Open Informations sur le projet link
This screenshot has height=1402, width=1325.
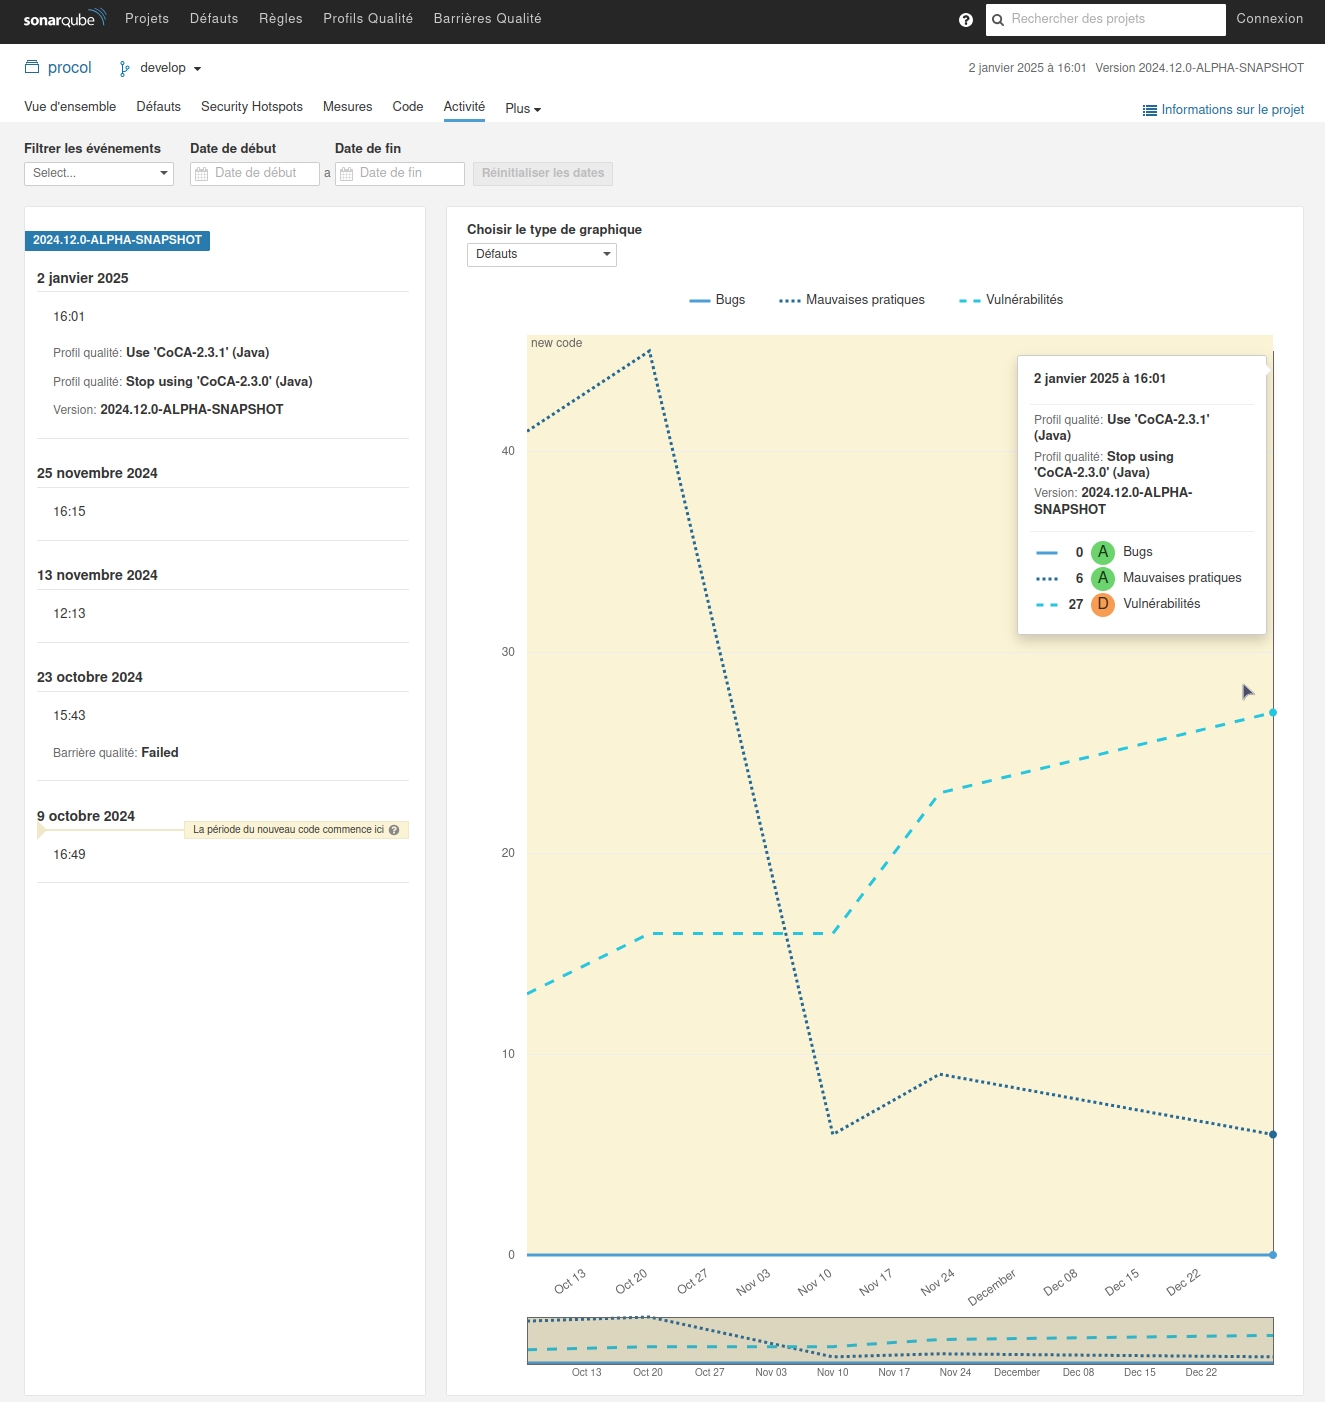point(1233,110)
